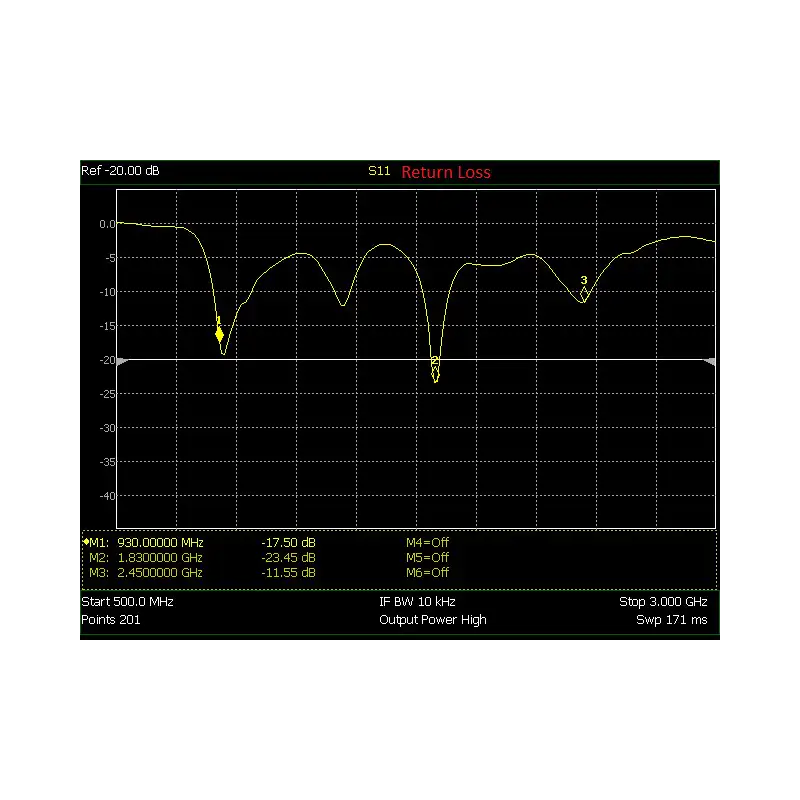Click the "0.0" y-axis label
The width and height of the screenshot is (800, 800).
pyautogui.click(x=107, y=224)
